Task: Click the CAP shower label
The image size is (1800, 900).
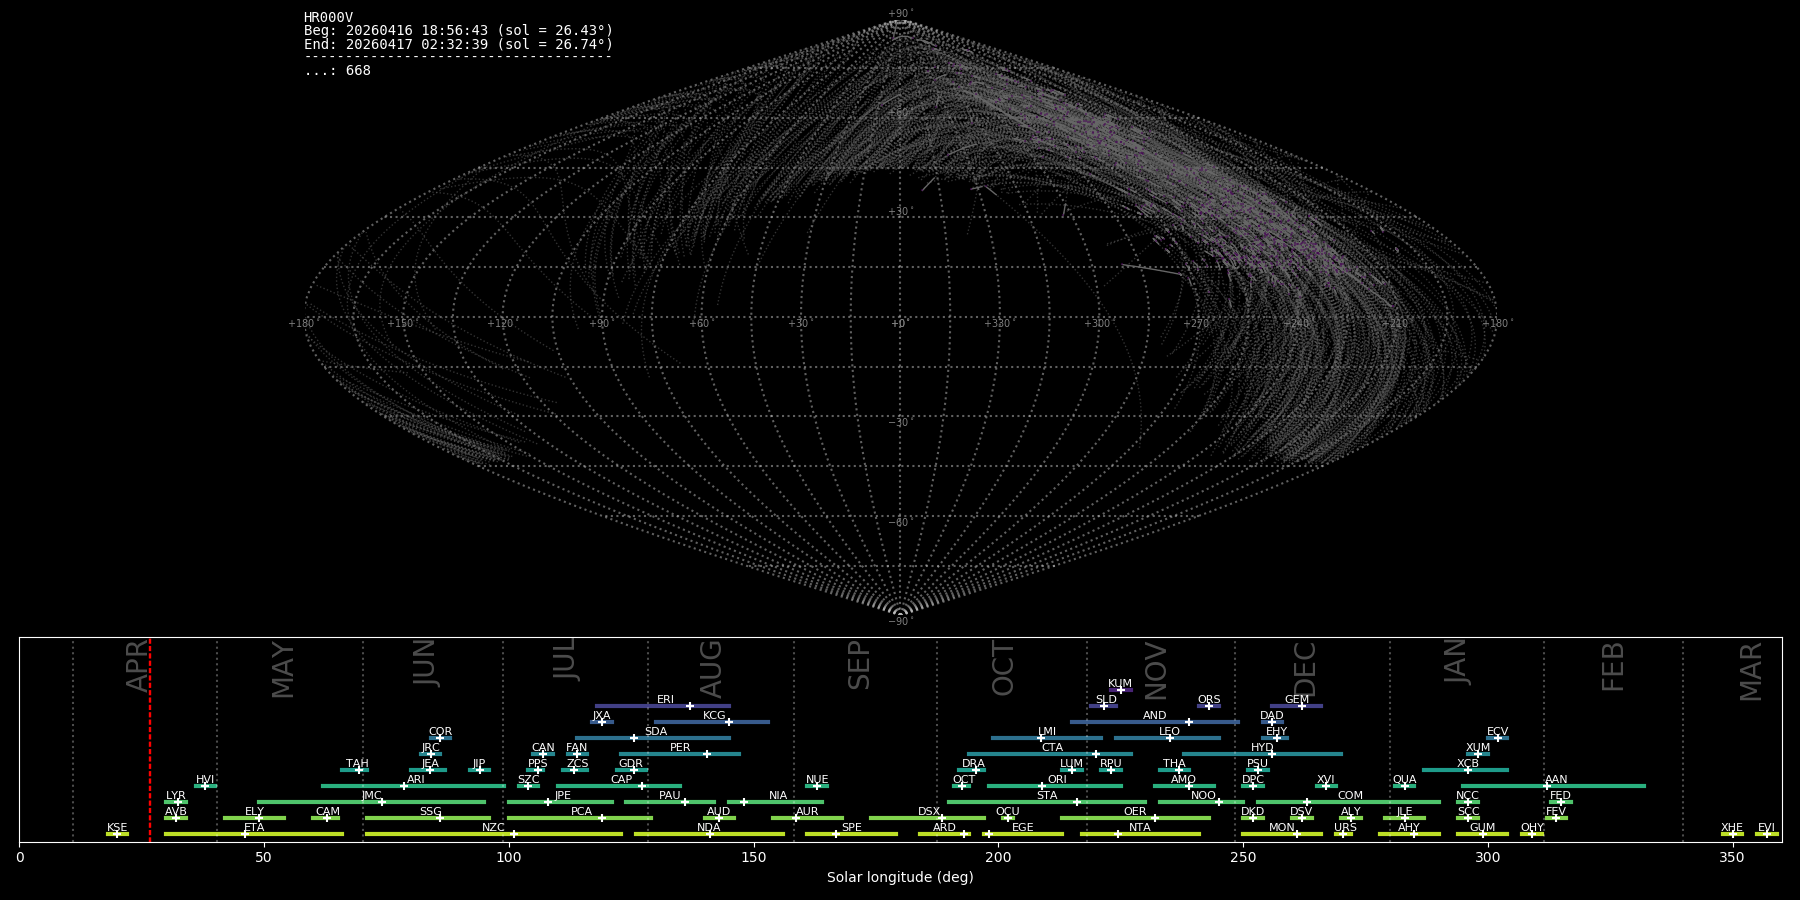Action: [622, 780]
